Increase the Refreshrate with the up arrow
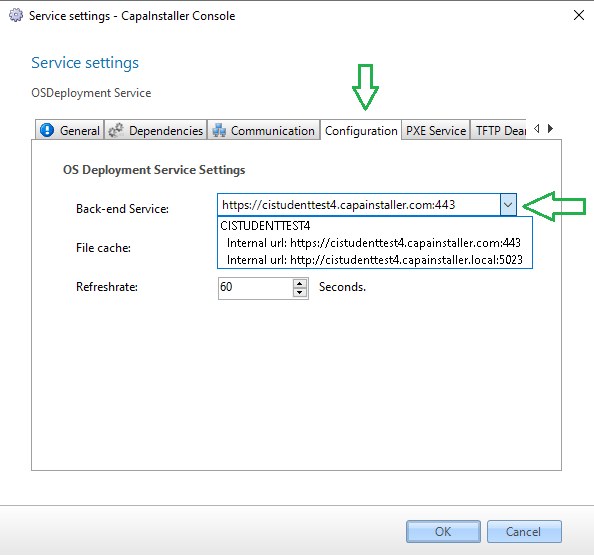 [x=300, y=283]
